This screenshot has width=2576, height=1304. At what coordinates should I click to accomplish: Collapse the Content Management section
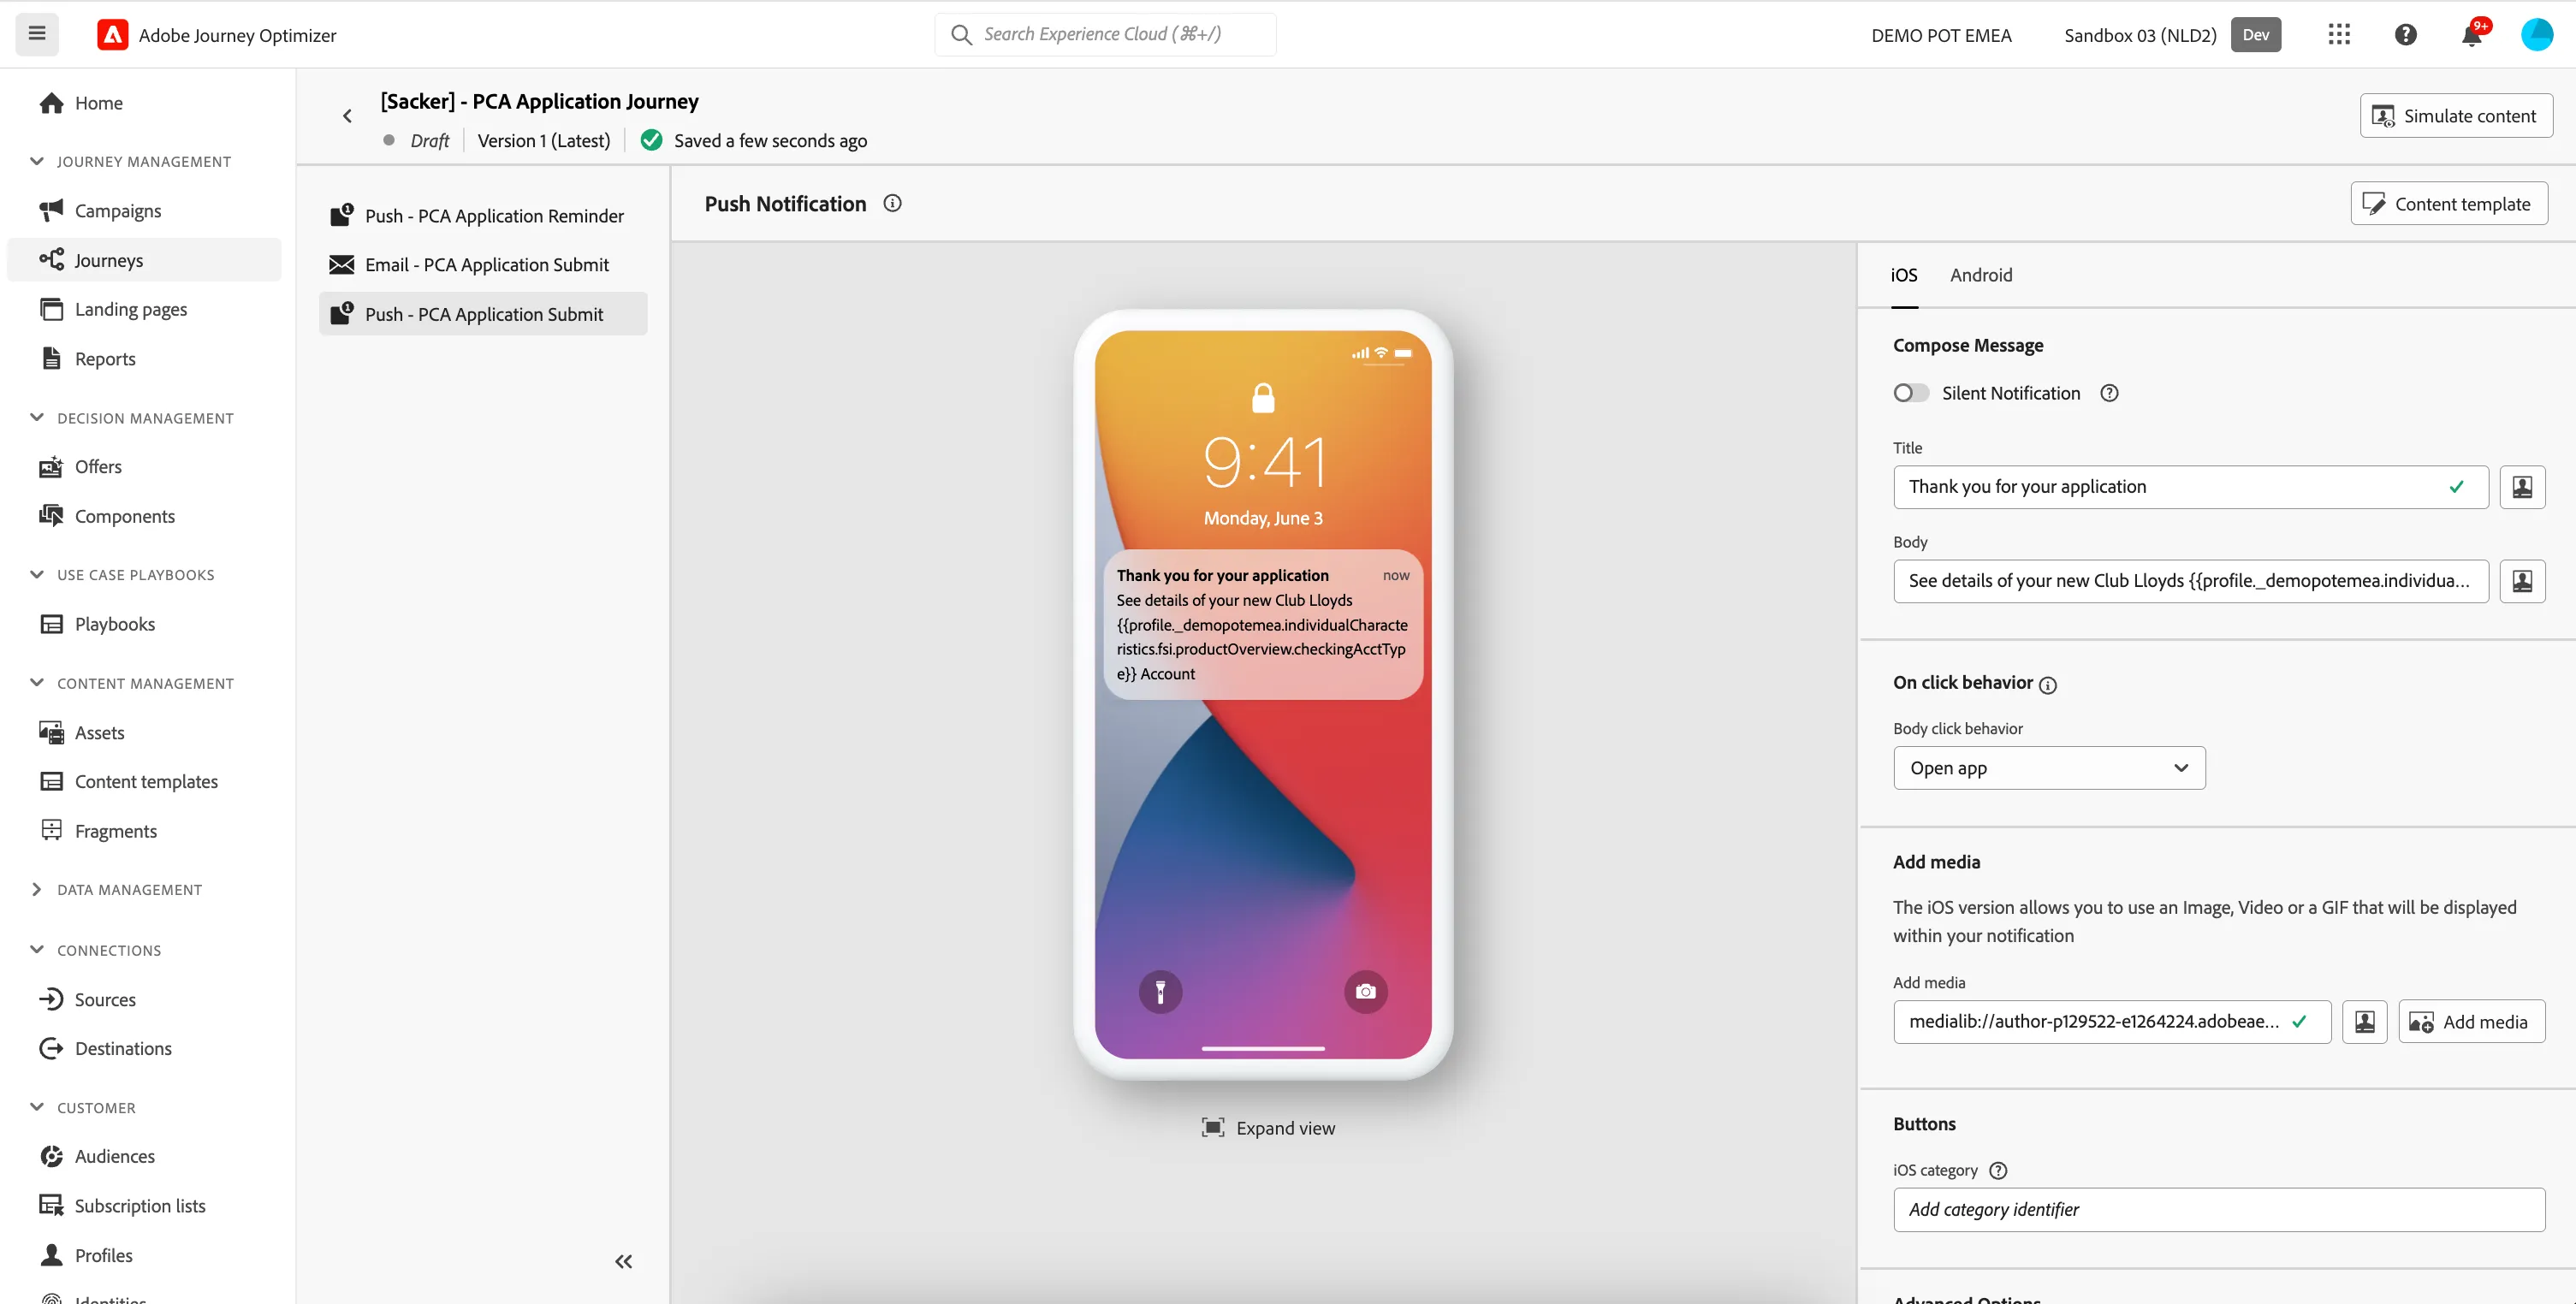tap(37, 682)
